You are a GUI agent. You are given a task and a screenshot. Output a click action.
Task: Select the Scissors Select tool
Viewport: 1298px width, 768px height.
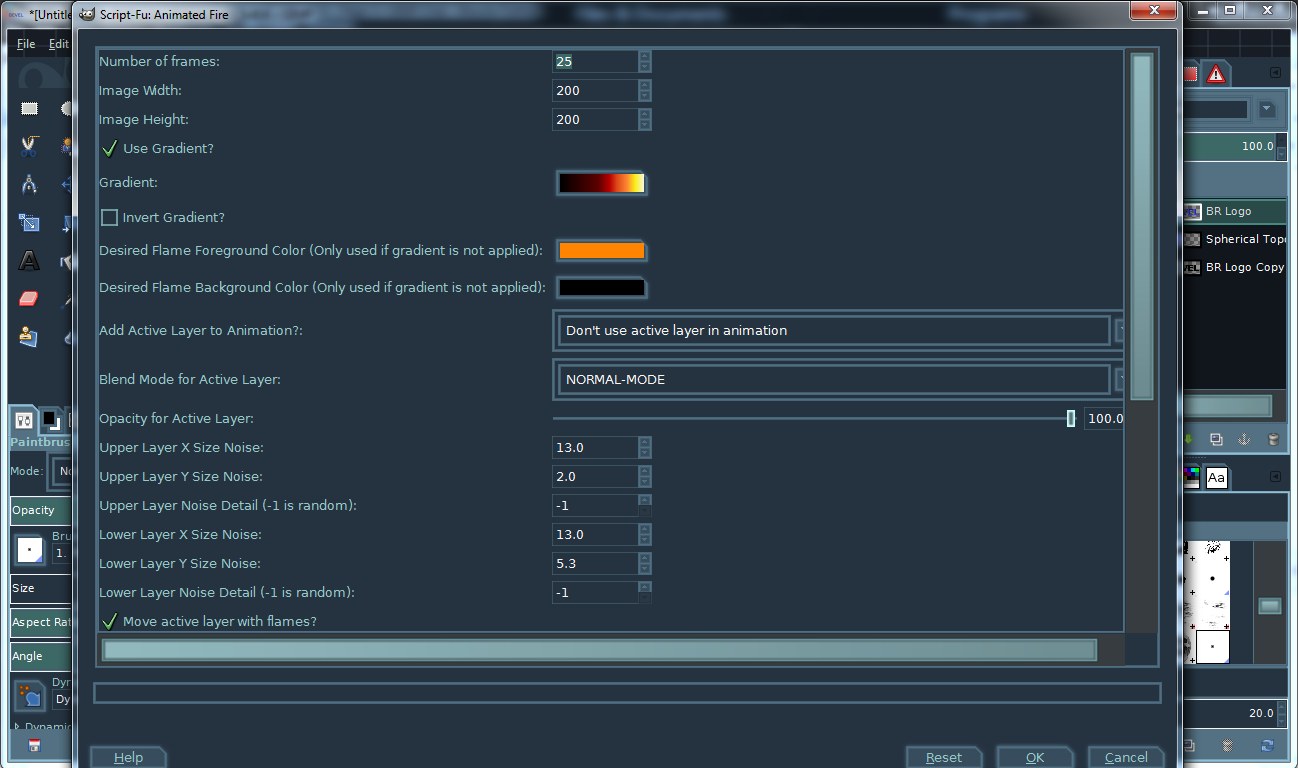pyautogui.click(x=29, y=146)
